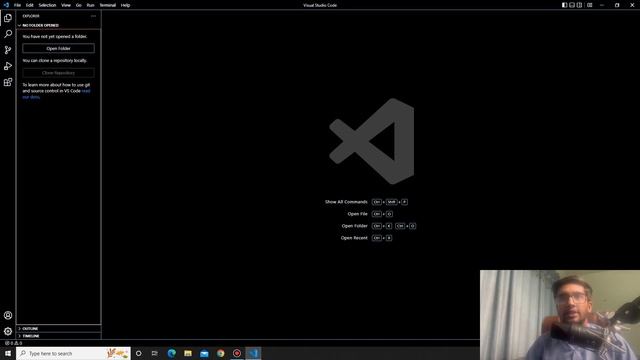640x360 pixels.
Task: Open the Search view in activity bar
Action: coord(8,34)
